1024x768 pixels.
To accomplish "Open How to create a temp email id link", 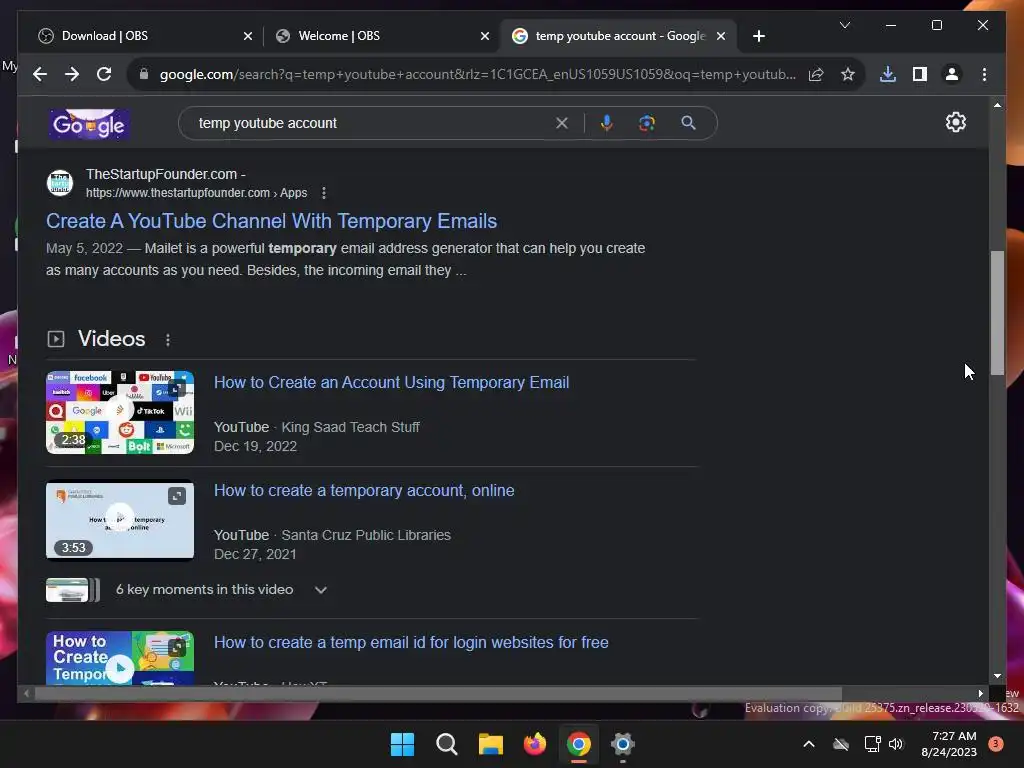I will tap(411, 643).
